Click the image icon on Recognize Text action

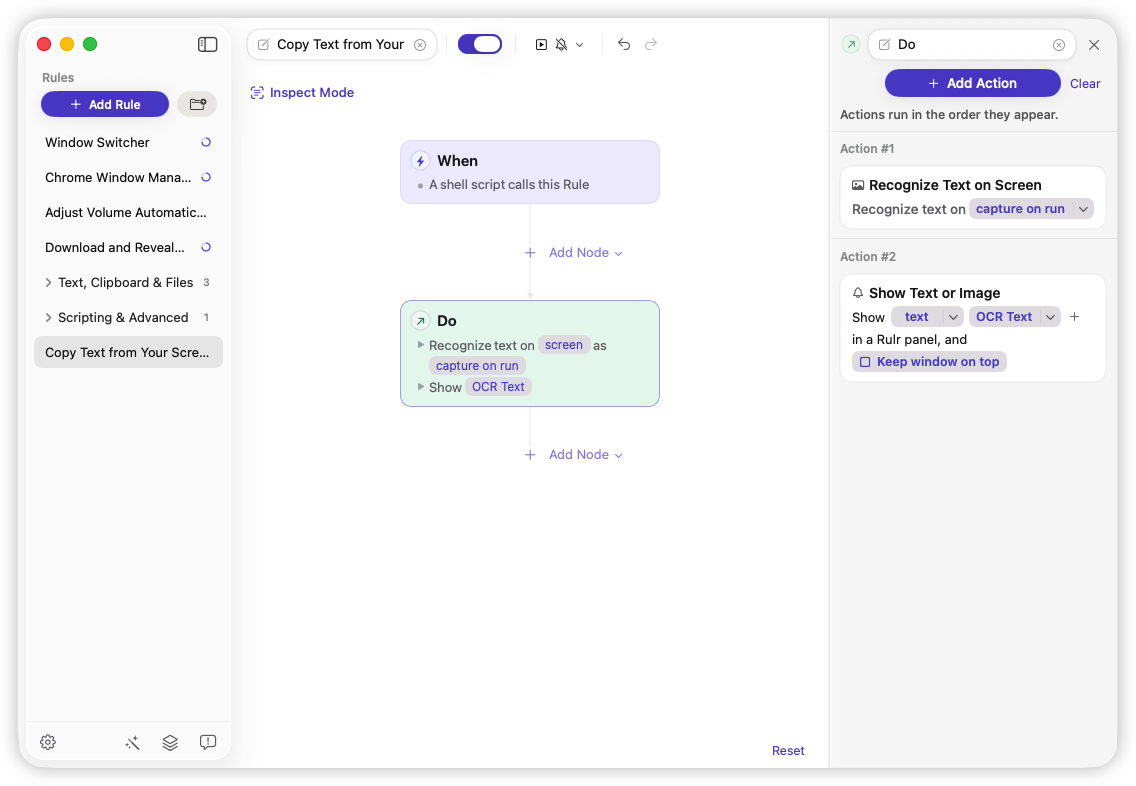[858, 185]
